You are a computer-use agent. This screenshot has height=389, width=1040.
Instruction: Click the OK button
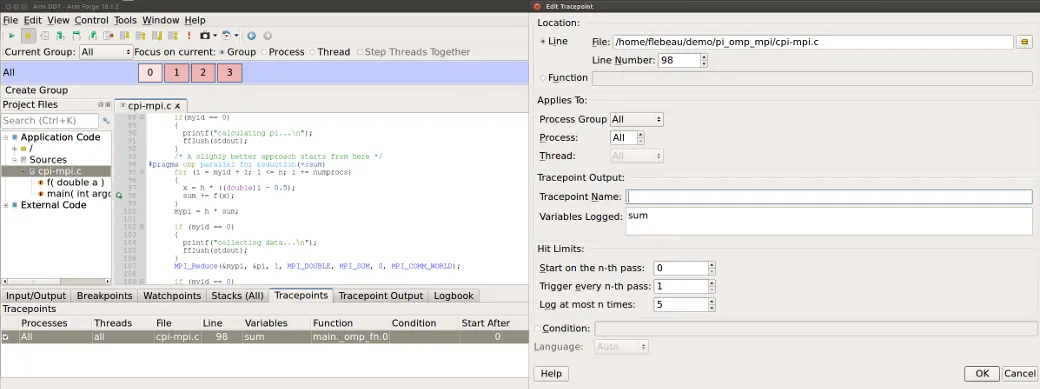point(982,374)
